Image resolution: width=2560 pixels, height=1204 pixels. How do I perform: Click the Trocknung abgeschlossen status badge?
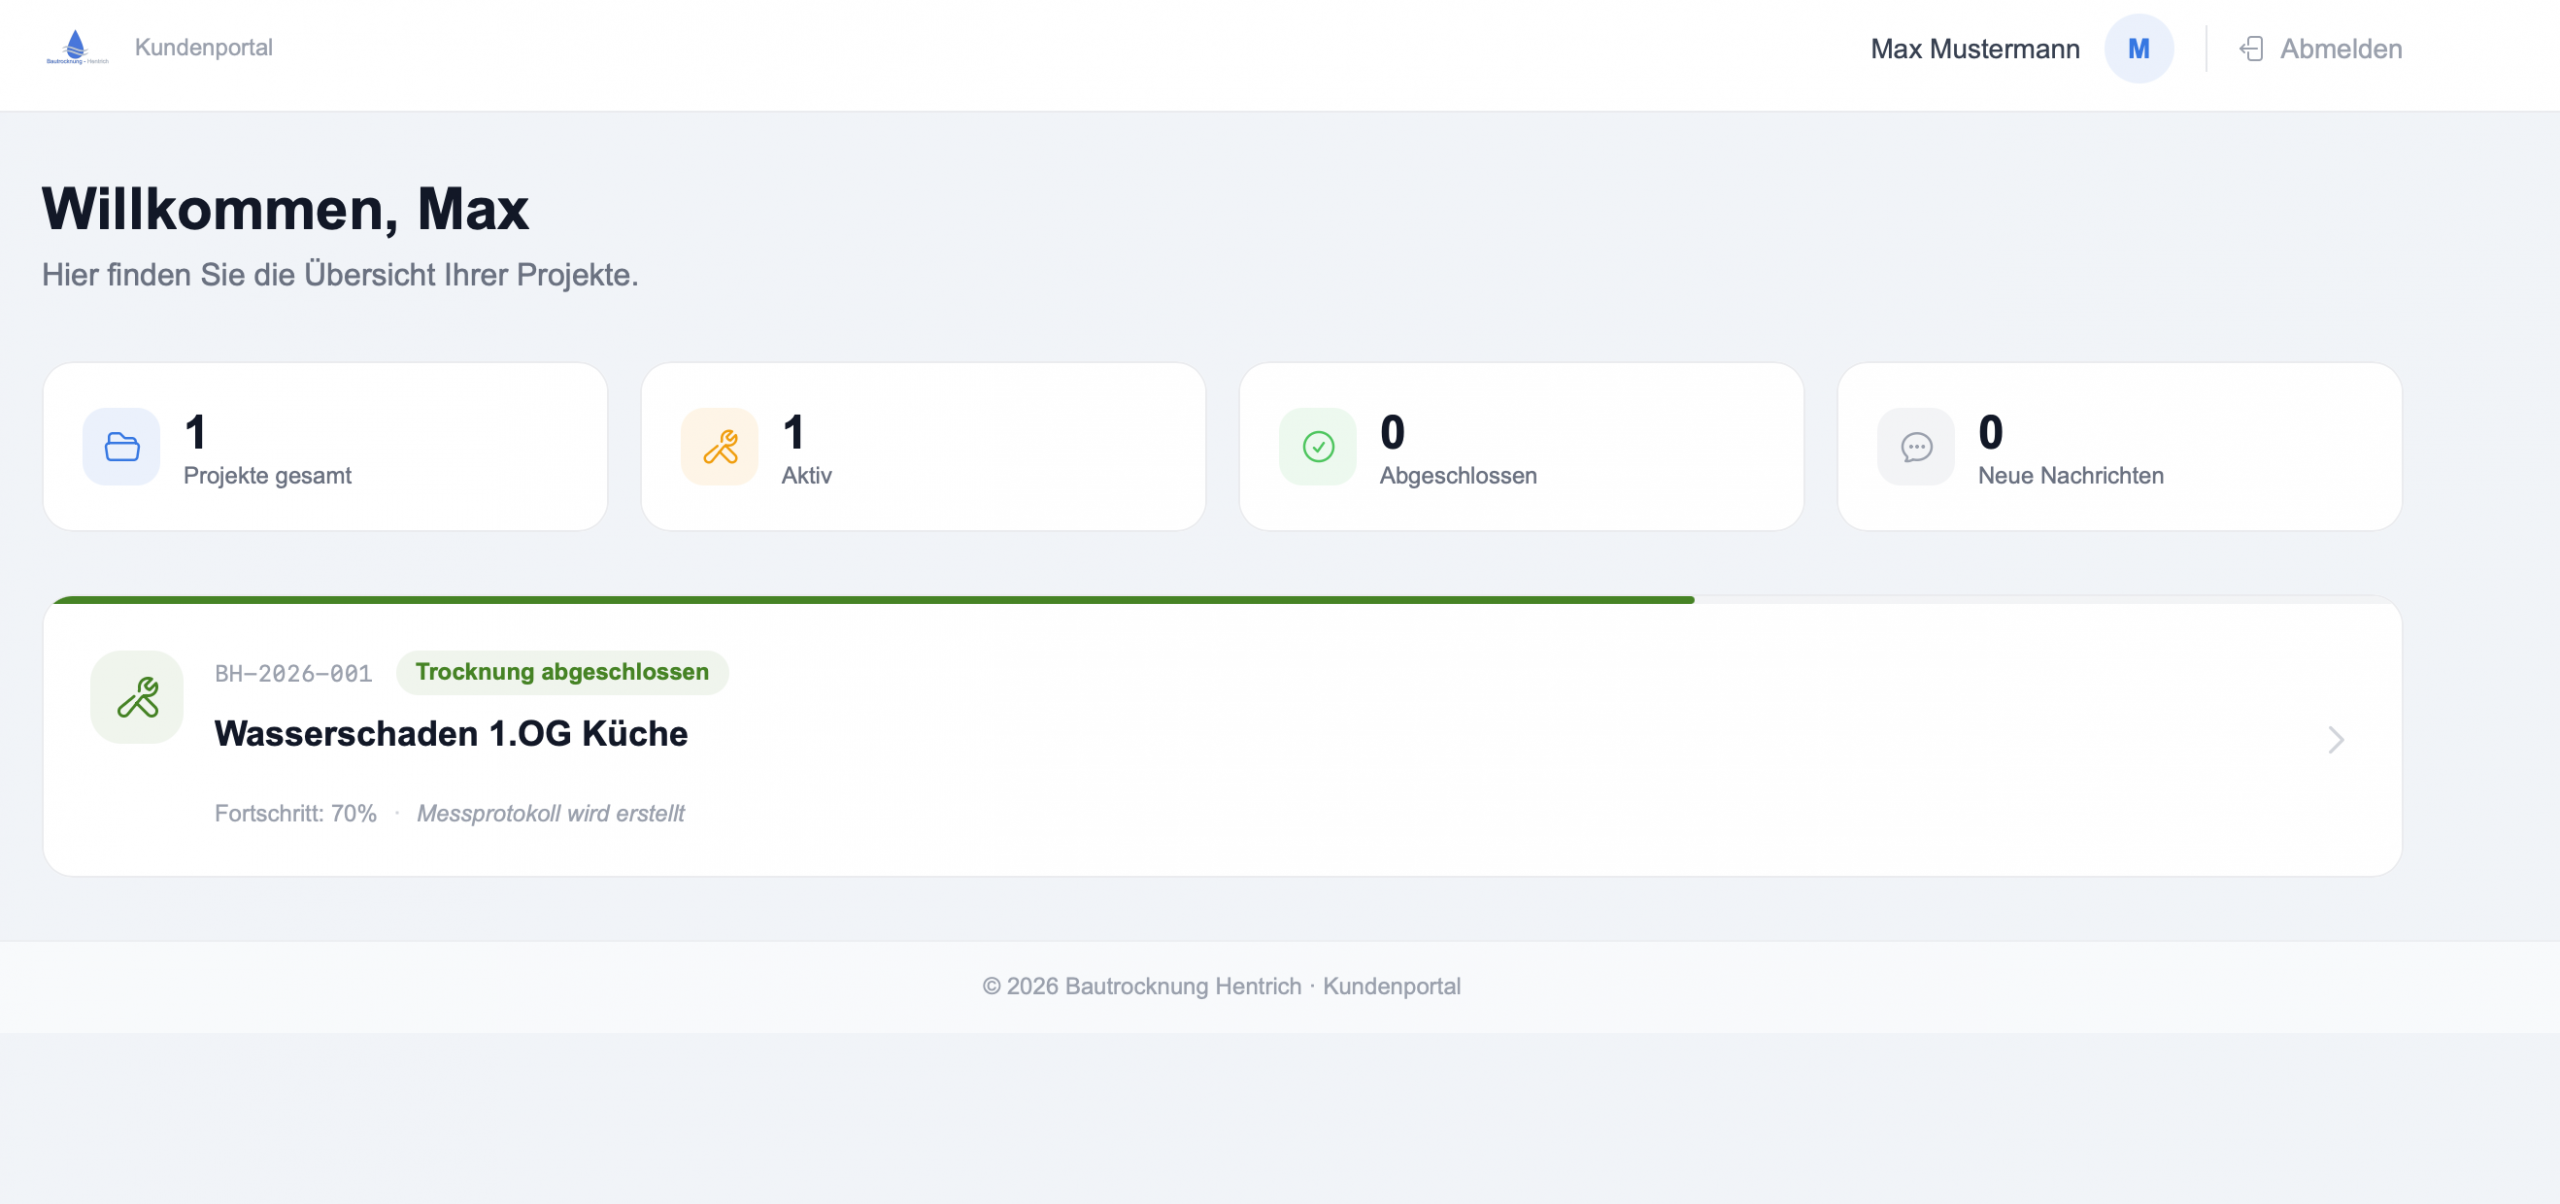[x=563, y=672]
